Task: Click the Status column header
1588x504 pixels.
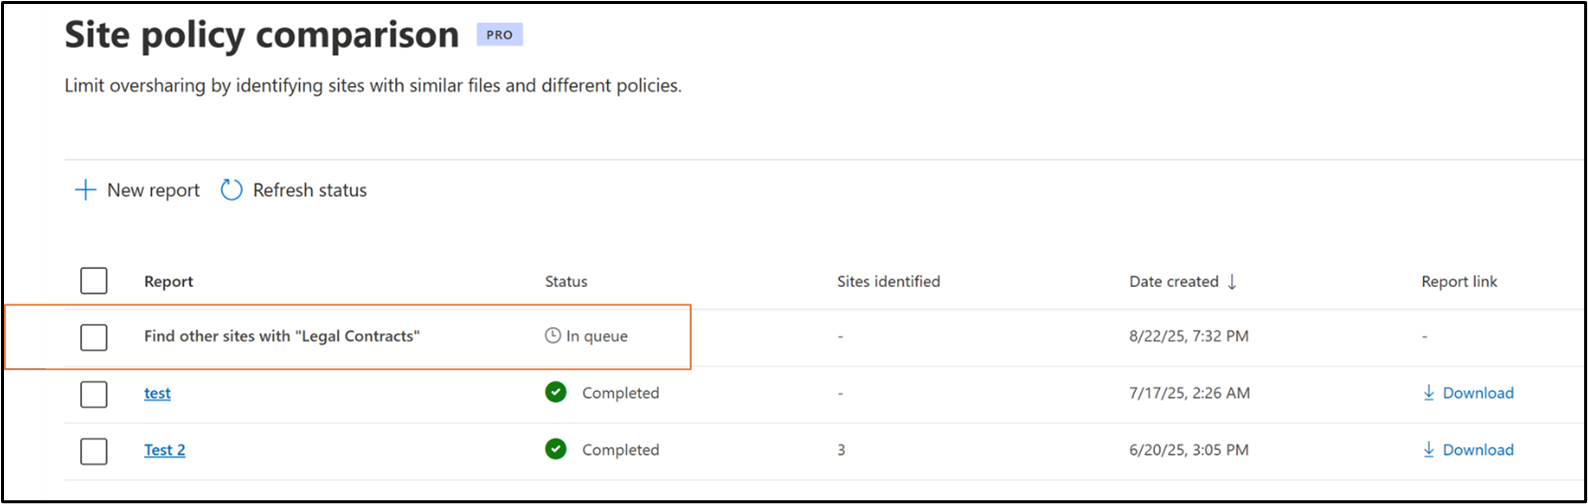Action: [x=566, y=282]
